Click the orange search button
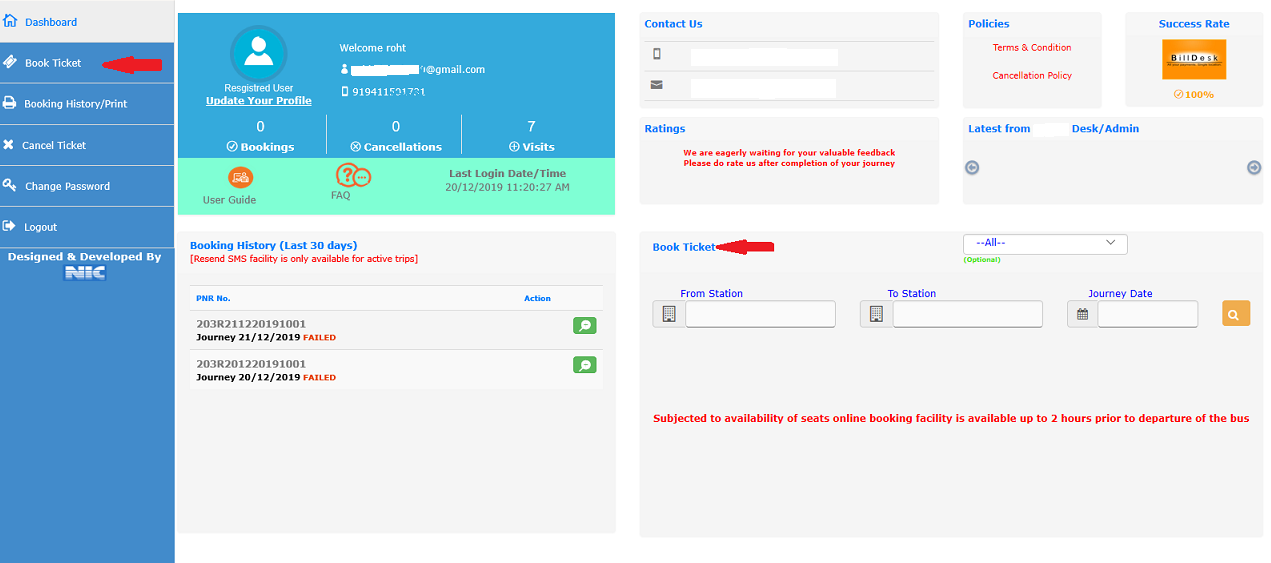Image resolution: width=1271 pixels, height=563 pixels. (1236, 313)
